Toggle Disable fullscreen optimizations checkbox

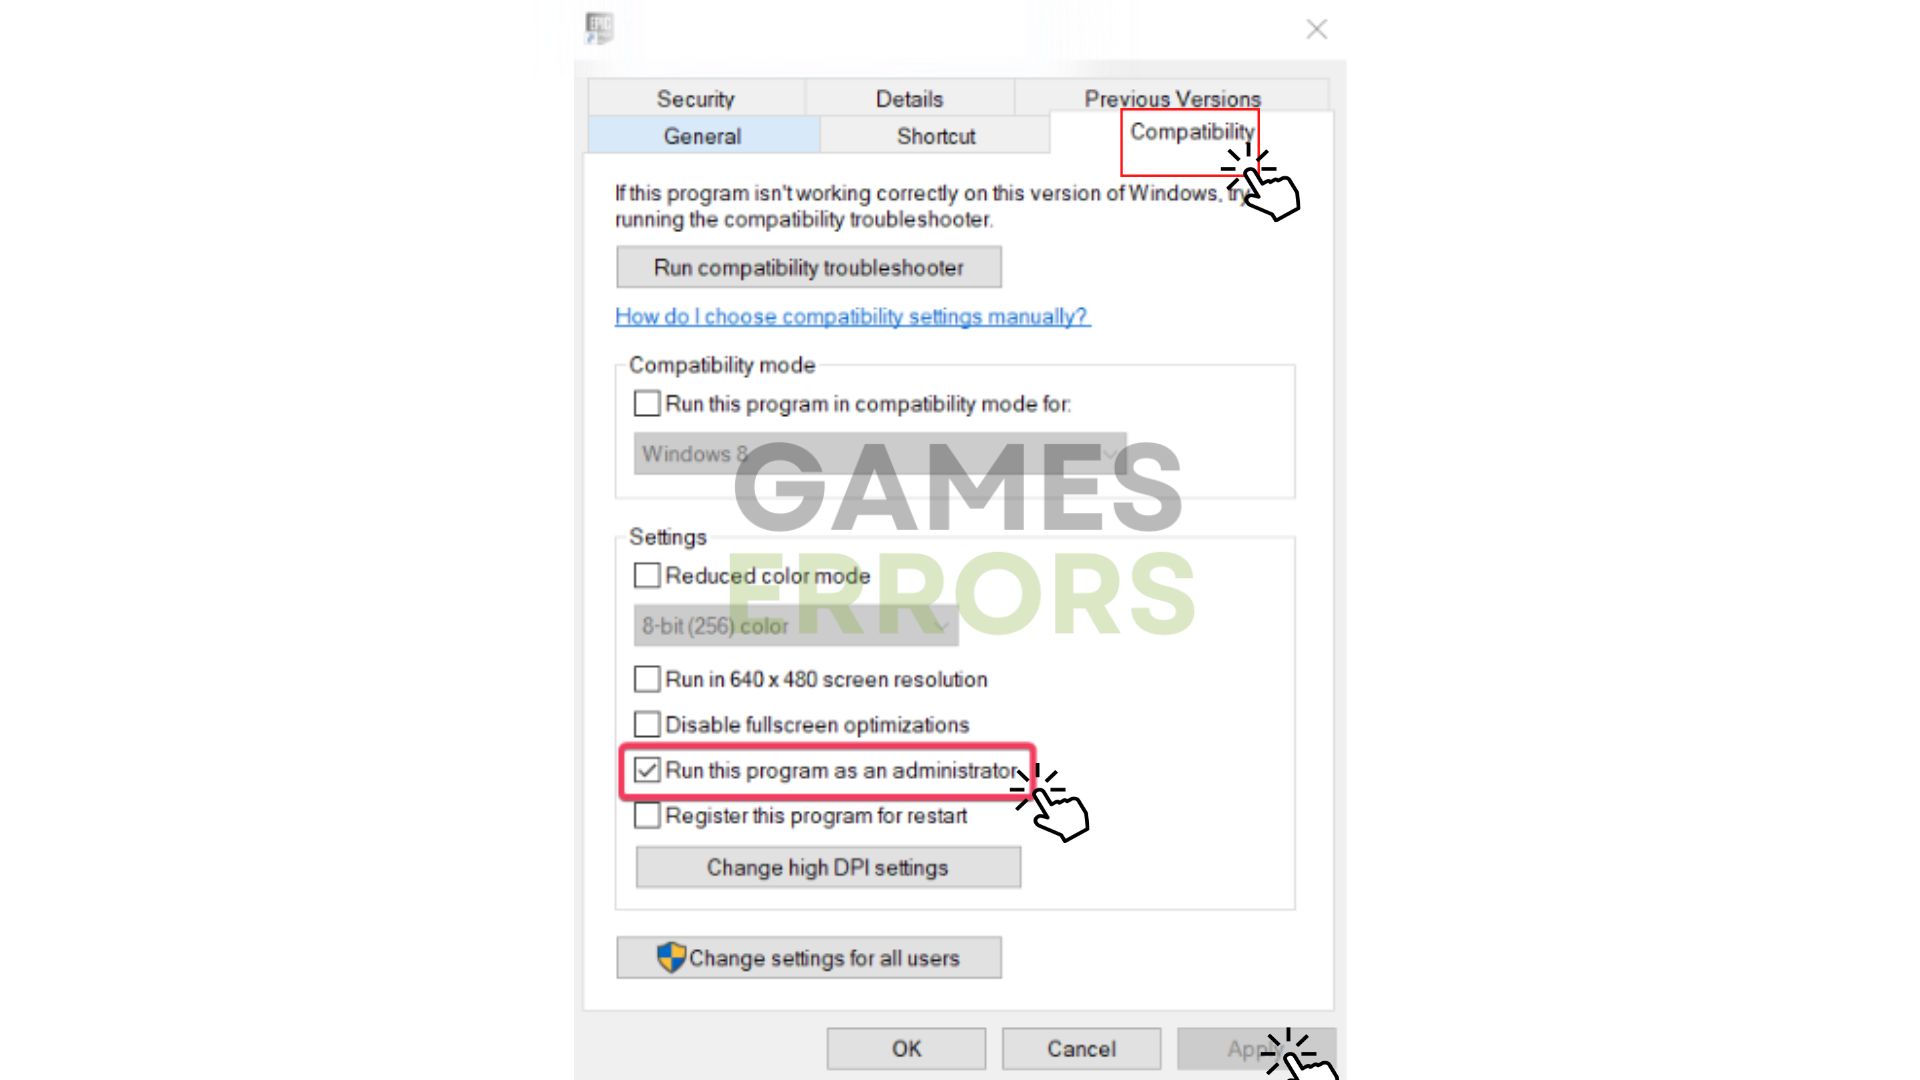click(x=645, y=724)
